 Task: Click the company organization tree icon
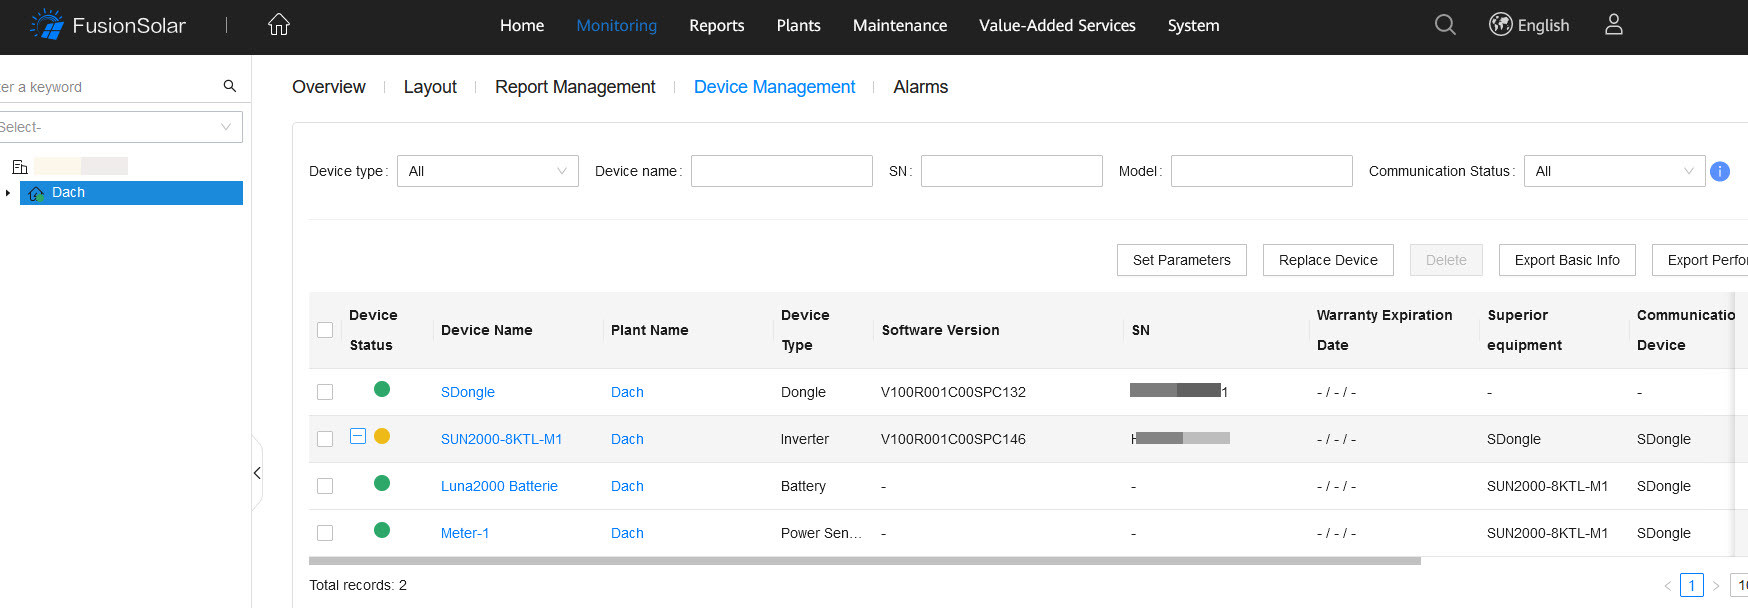pyautogui.click(x=19, y=166)
